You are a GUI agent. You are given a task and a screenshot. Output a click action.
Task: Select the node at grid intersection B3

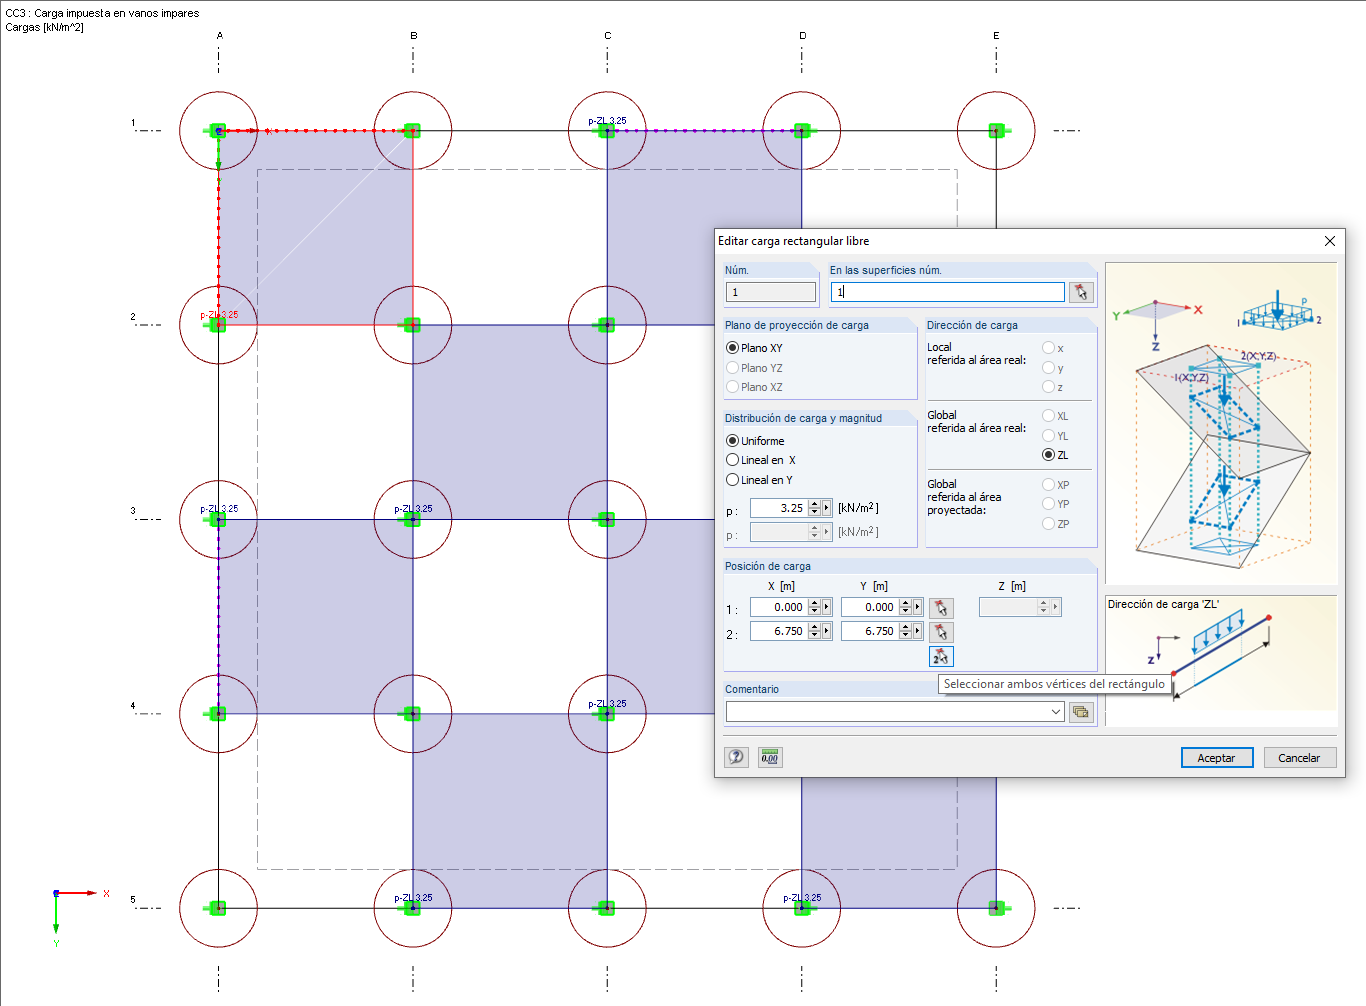click(x=412, y=519)
